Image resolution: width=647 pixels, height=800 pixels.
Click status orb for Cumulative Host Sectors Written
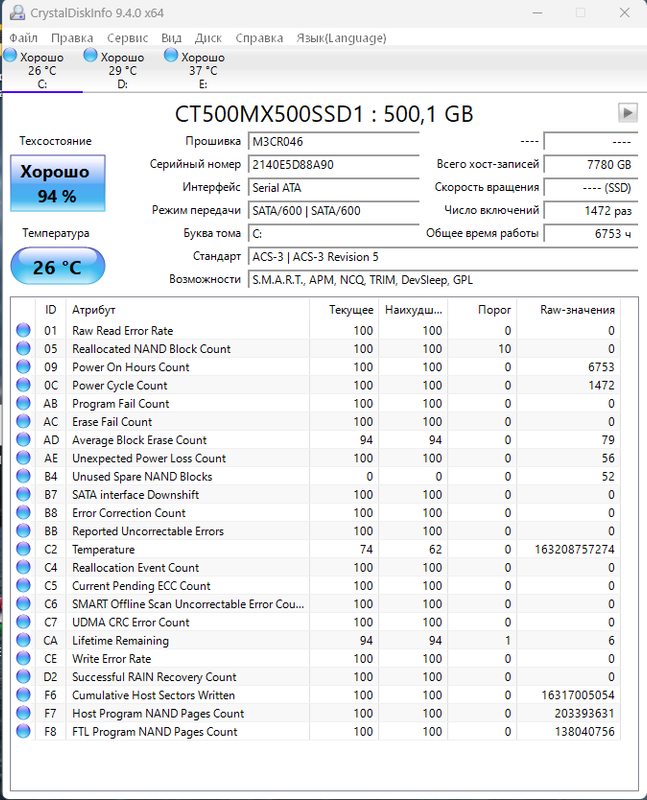[x=23, y=694]
